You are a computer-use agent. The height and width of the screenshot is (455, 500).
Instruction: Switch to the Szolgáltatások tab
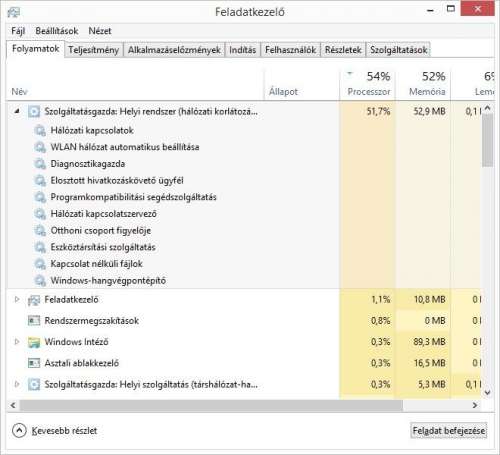[398, 50]
